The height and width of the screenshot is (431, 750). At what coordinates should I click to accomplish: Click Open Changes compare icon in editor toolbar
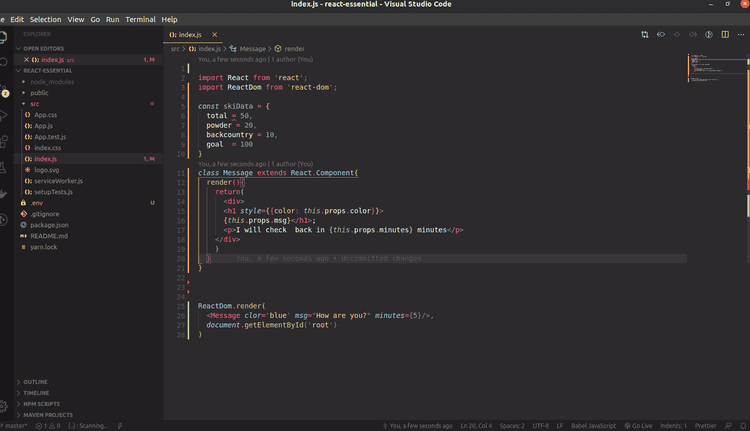[x=645, y=34]
